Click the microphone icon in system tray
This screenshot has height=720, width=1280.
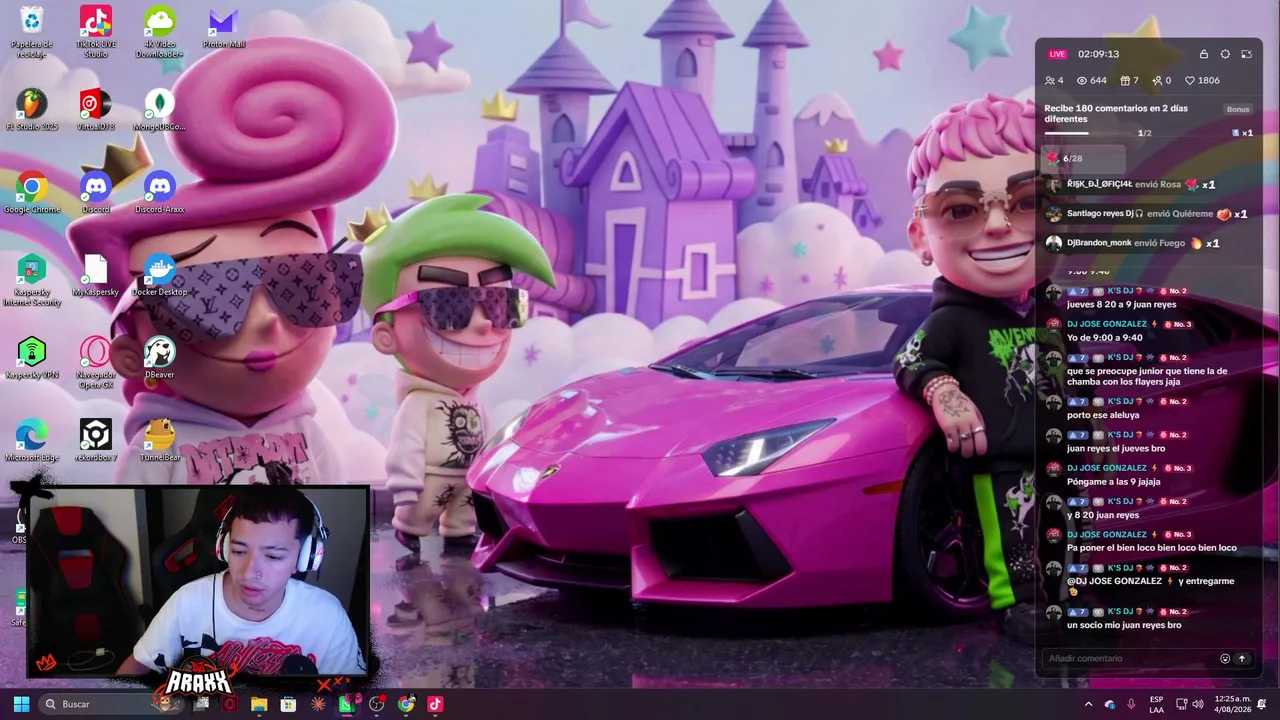[x=1131, y=704]
